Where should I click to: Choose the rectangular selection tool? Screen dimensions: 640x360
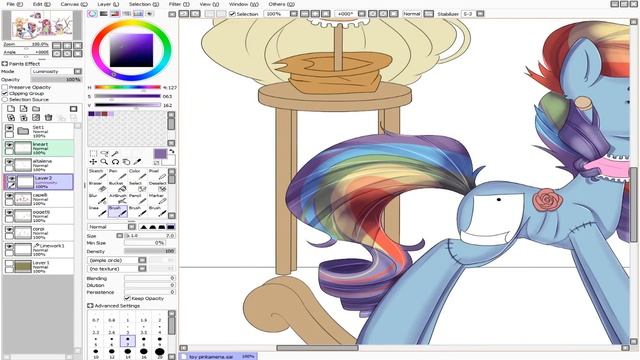(93, 153)
